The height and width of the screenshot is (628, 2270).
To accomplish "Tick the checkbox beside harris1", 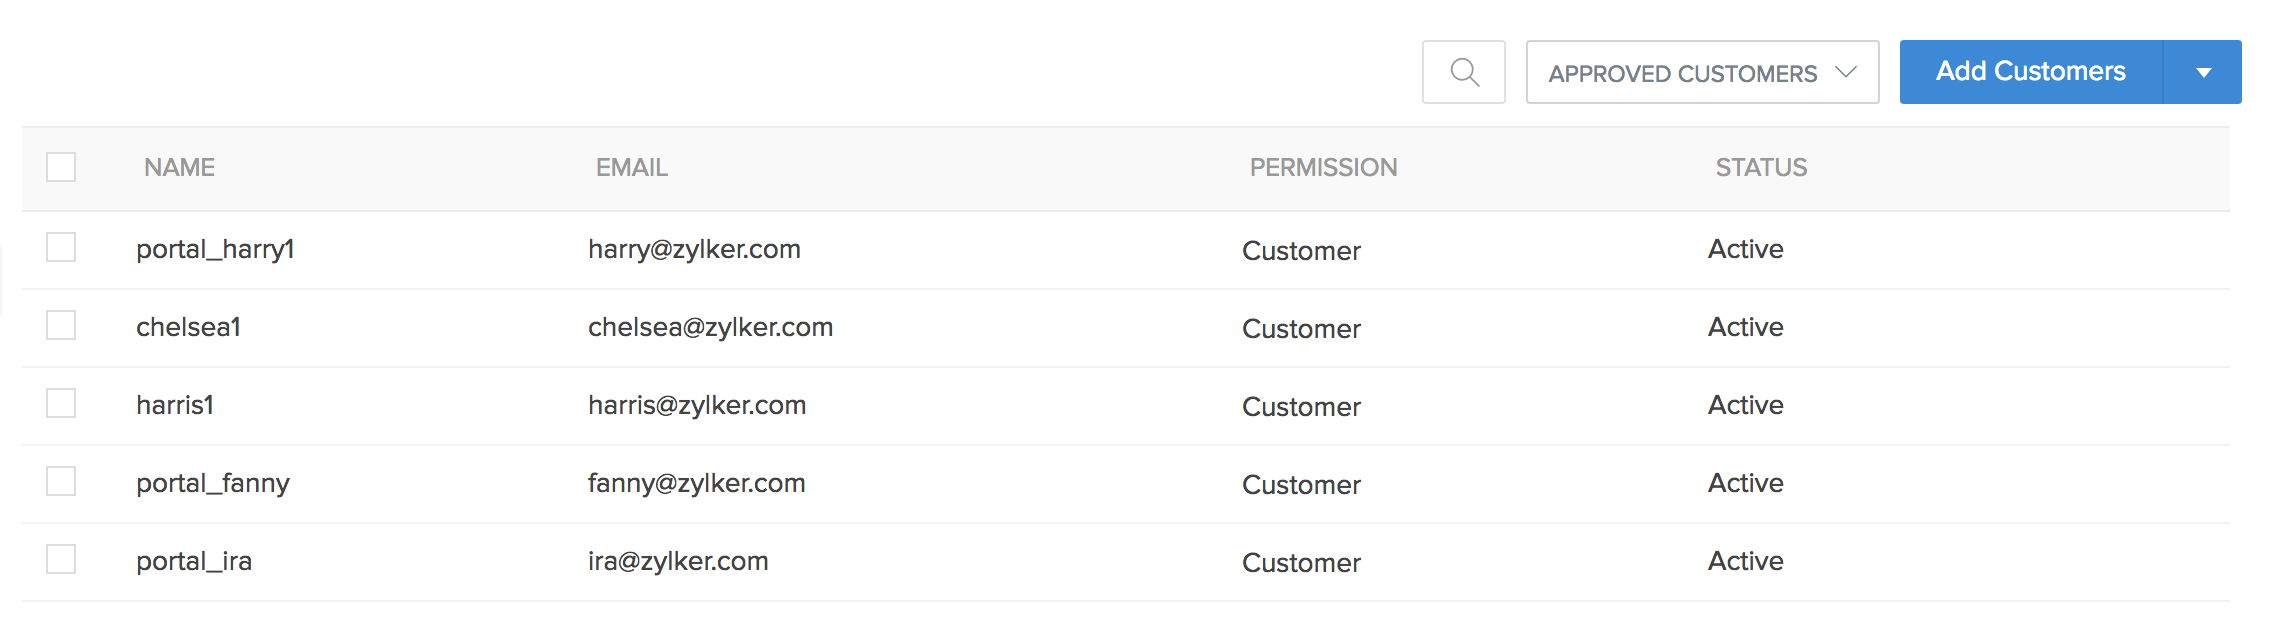I will 61,403.
